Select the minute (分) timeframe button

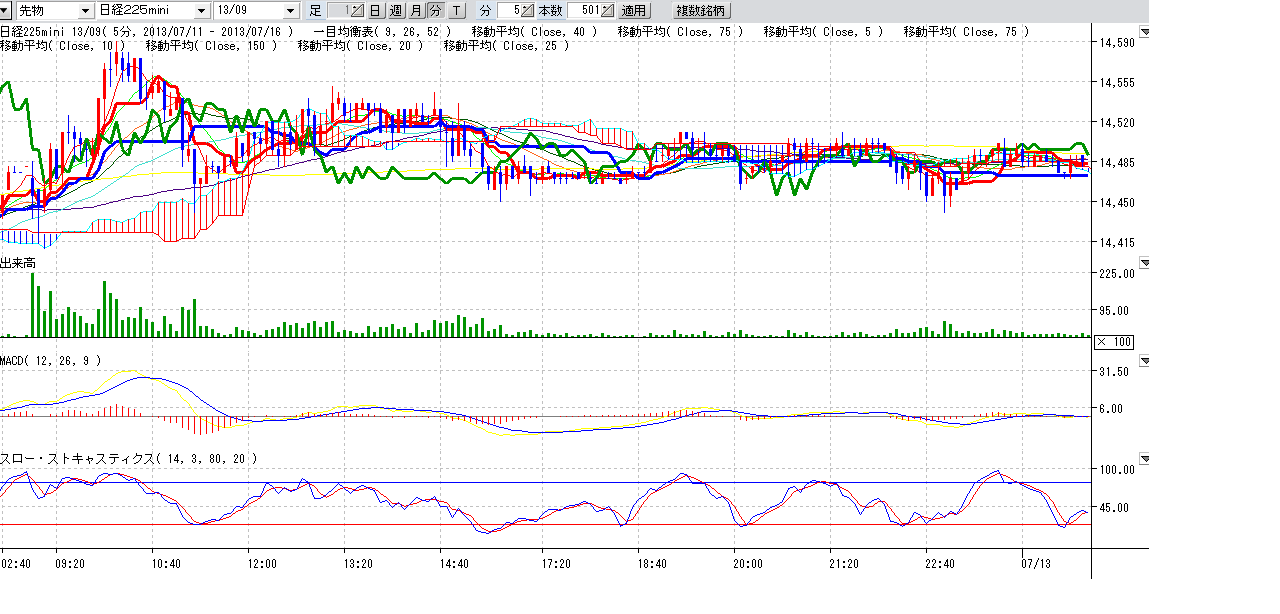pos(435,10)
